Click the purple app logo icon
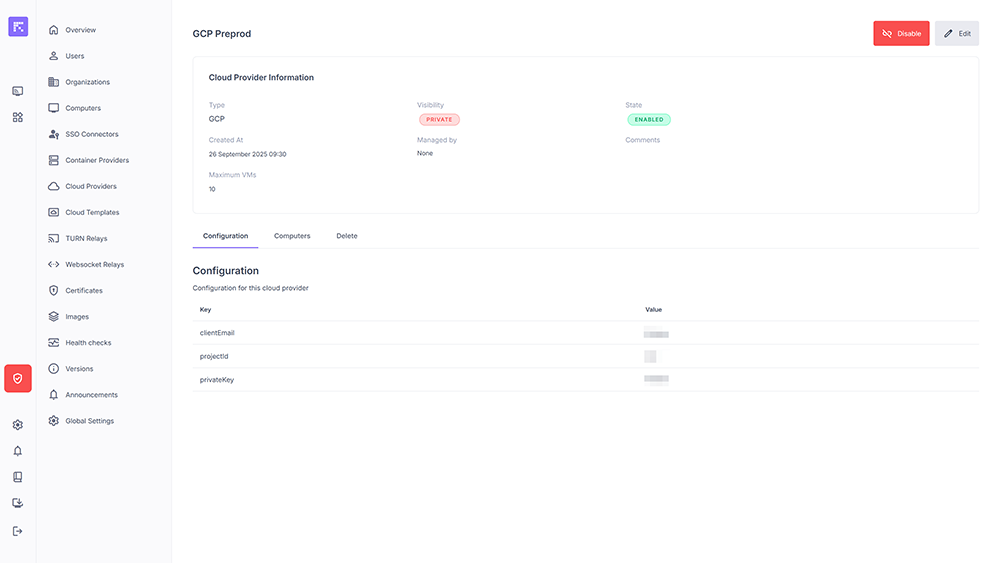The width and height of the screenshot is (1000, 563). [18, 27]
